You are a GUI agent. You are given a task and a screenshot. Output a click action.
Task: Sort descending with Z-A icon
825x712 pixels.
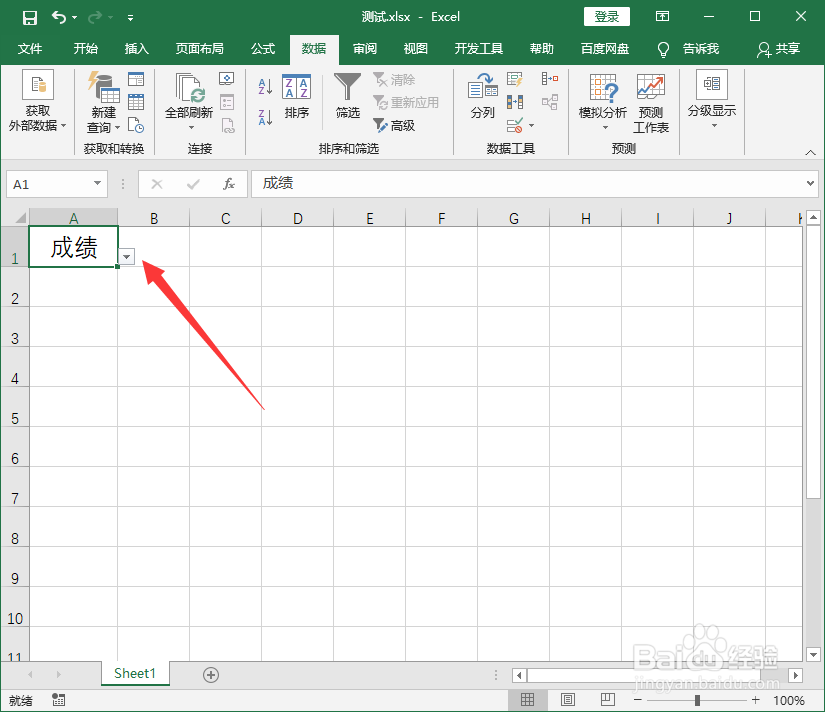click(265, 117)
